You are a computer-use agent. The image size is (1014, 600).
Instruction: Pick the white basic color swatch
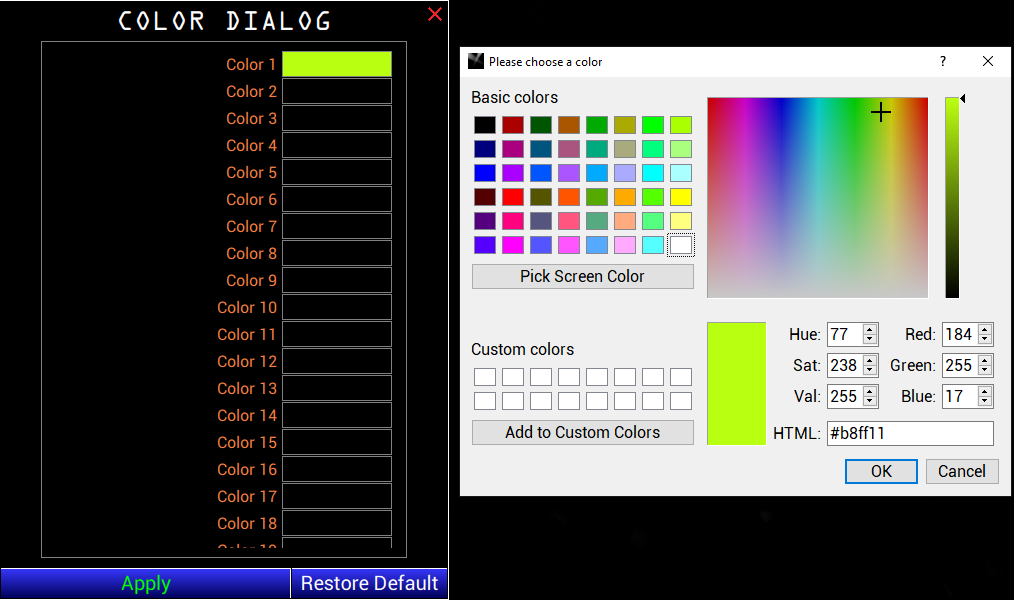click(x=681, y=245)
